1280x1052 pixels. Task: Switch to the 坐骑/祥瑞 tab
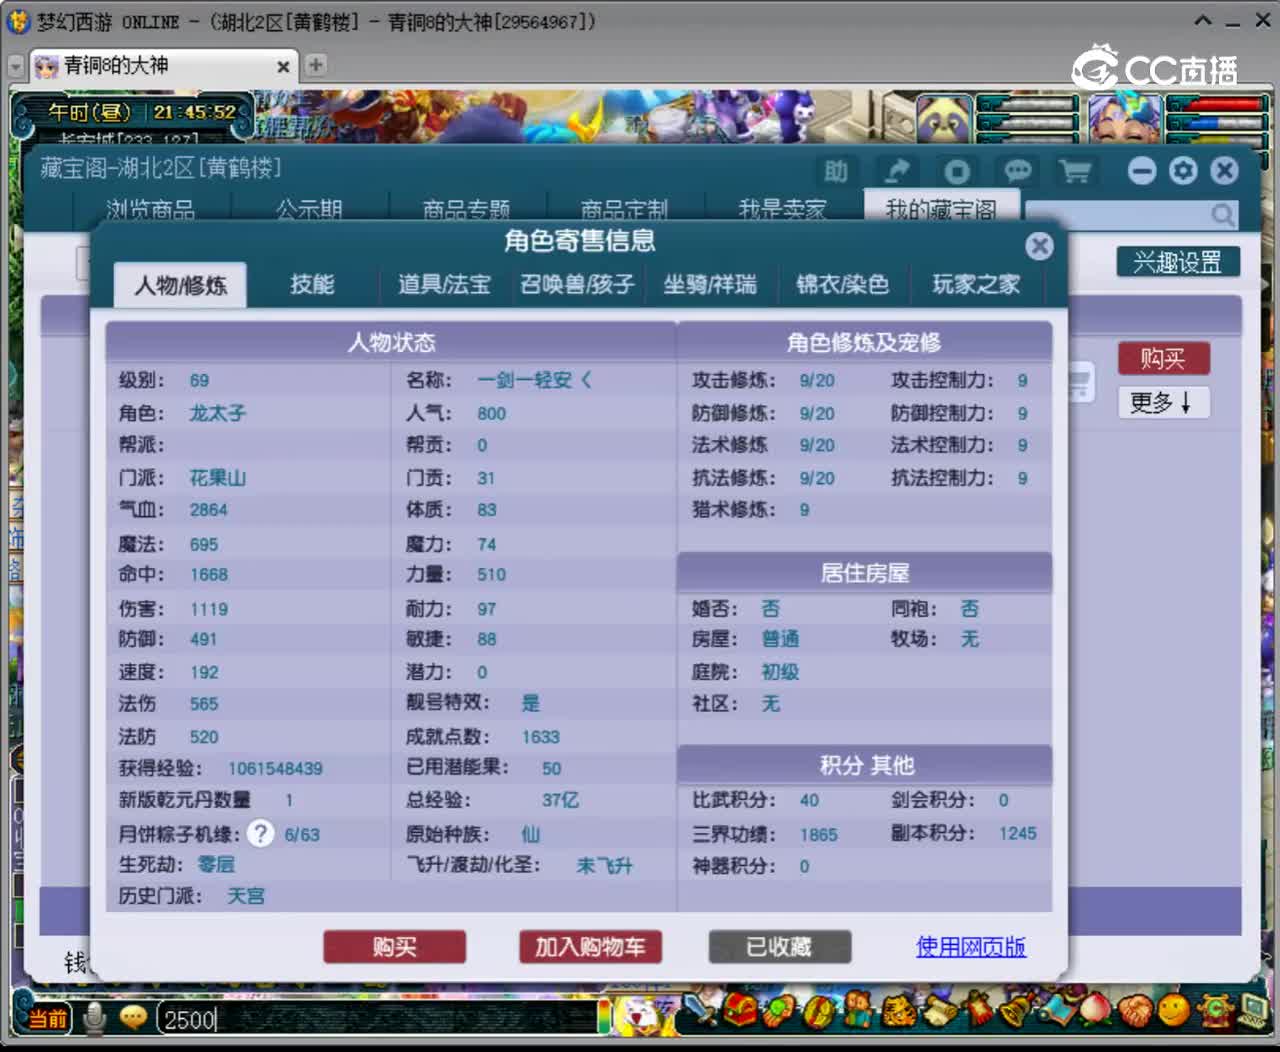pos(710,284)
